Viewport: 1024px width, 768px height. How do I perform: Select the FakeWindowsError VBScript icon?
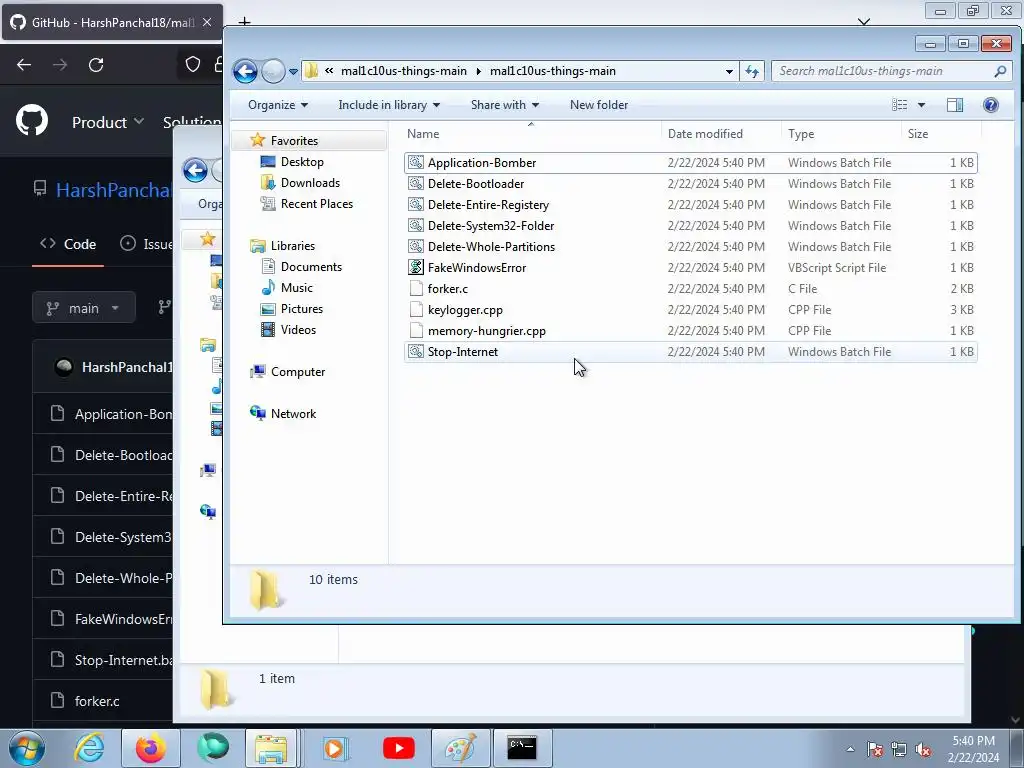416,267
